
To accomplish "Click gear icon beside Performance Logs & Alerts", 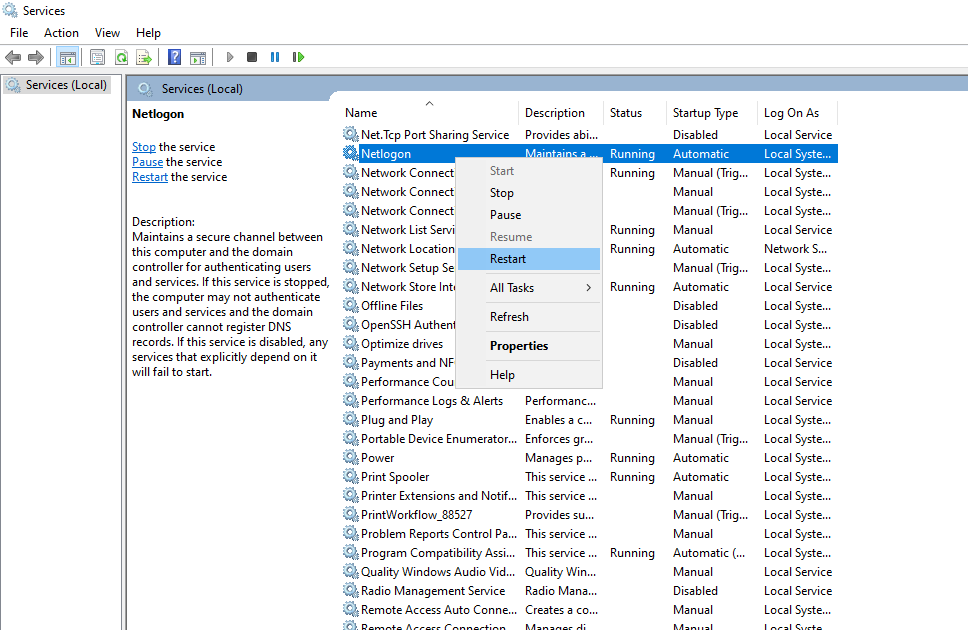I will (351, 400).
